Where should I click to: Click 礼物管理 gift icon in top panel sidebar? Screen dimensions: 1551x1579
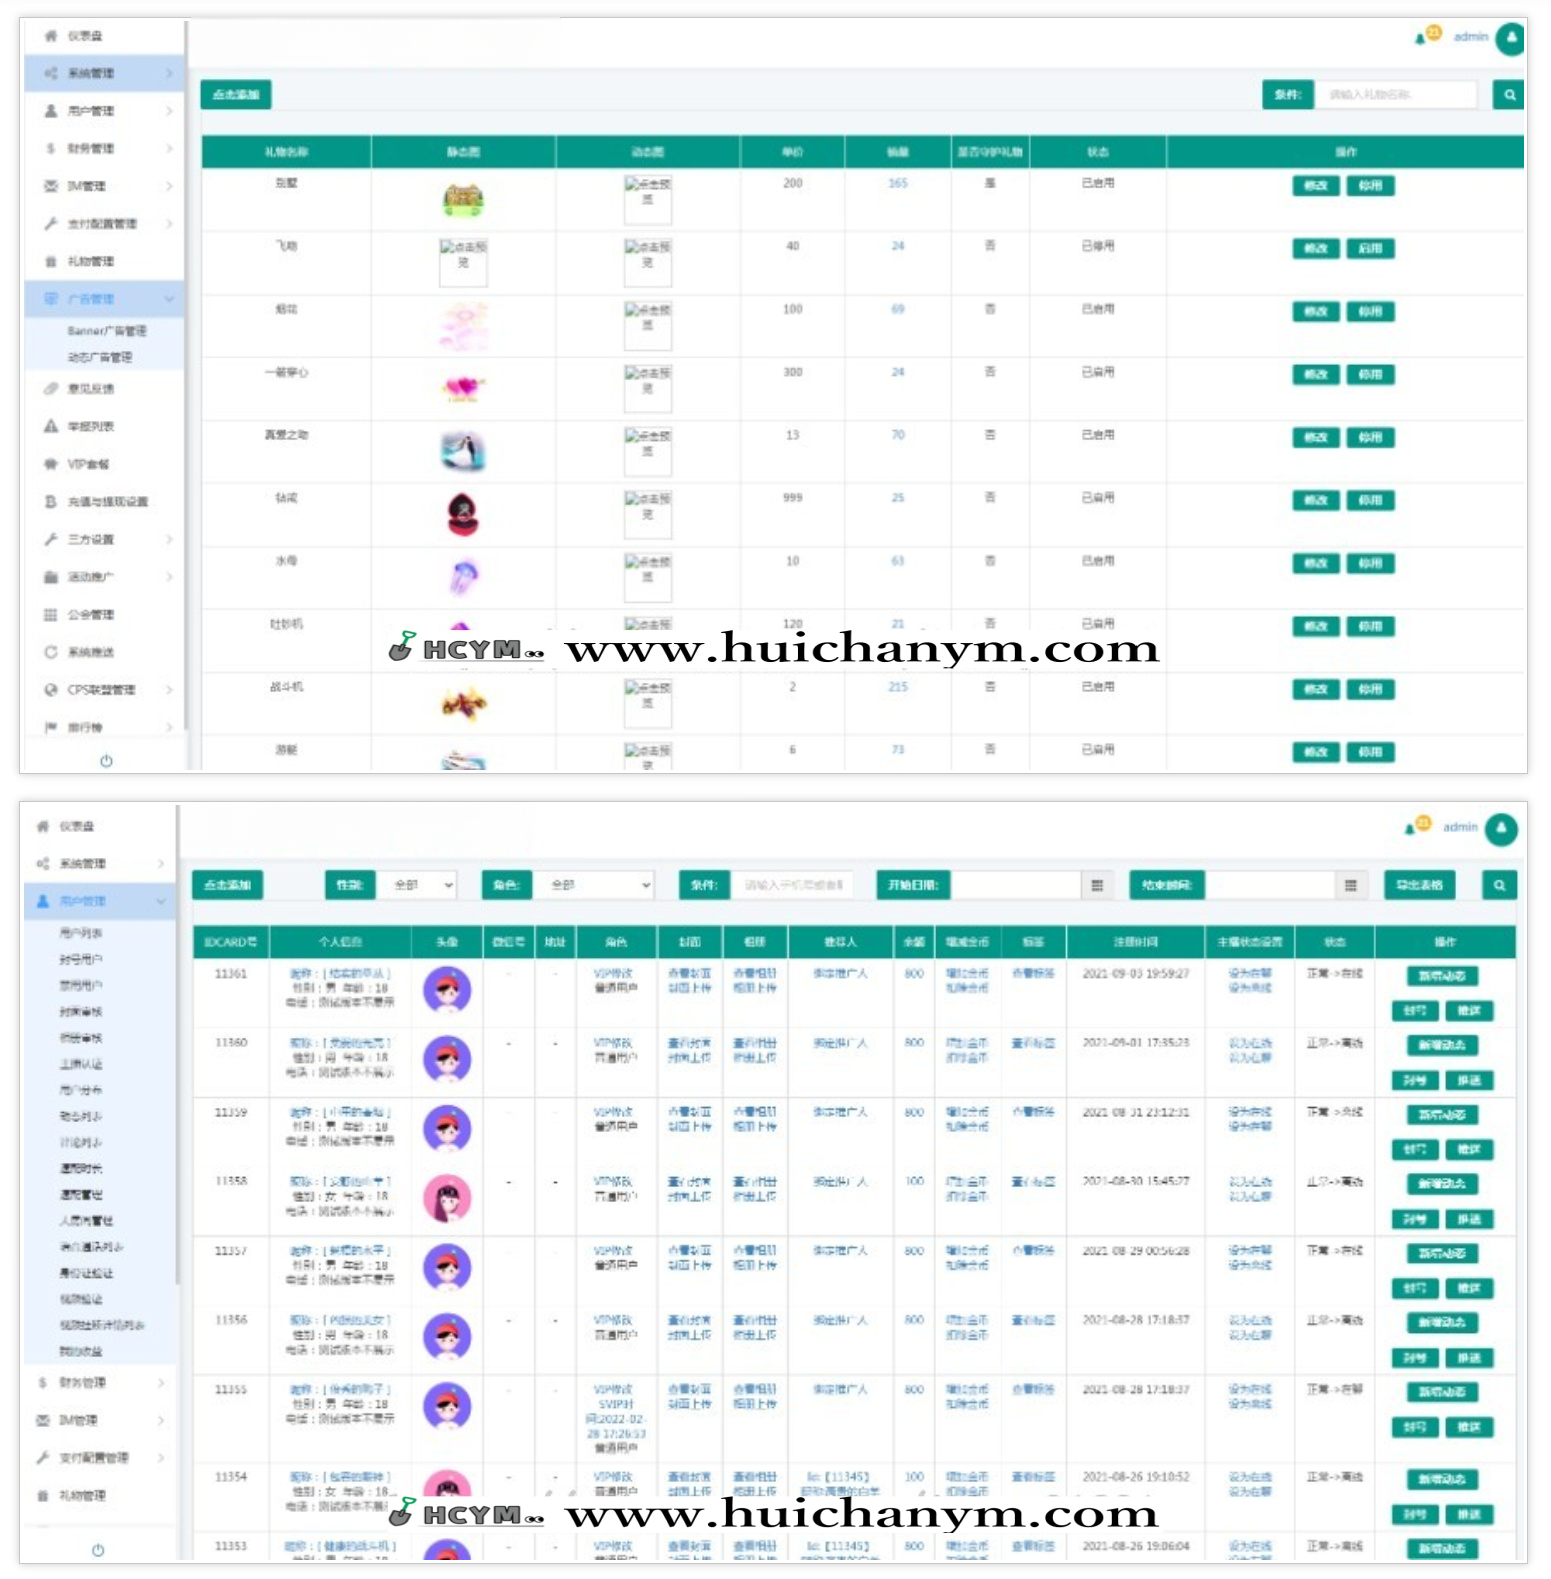51,261
